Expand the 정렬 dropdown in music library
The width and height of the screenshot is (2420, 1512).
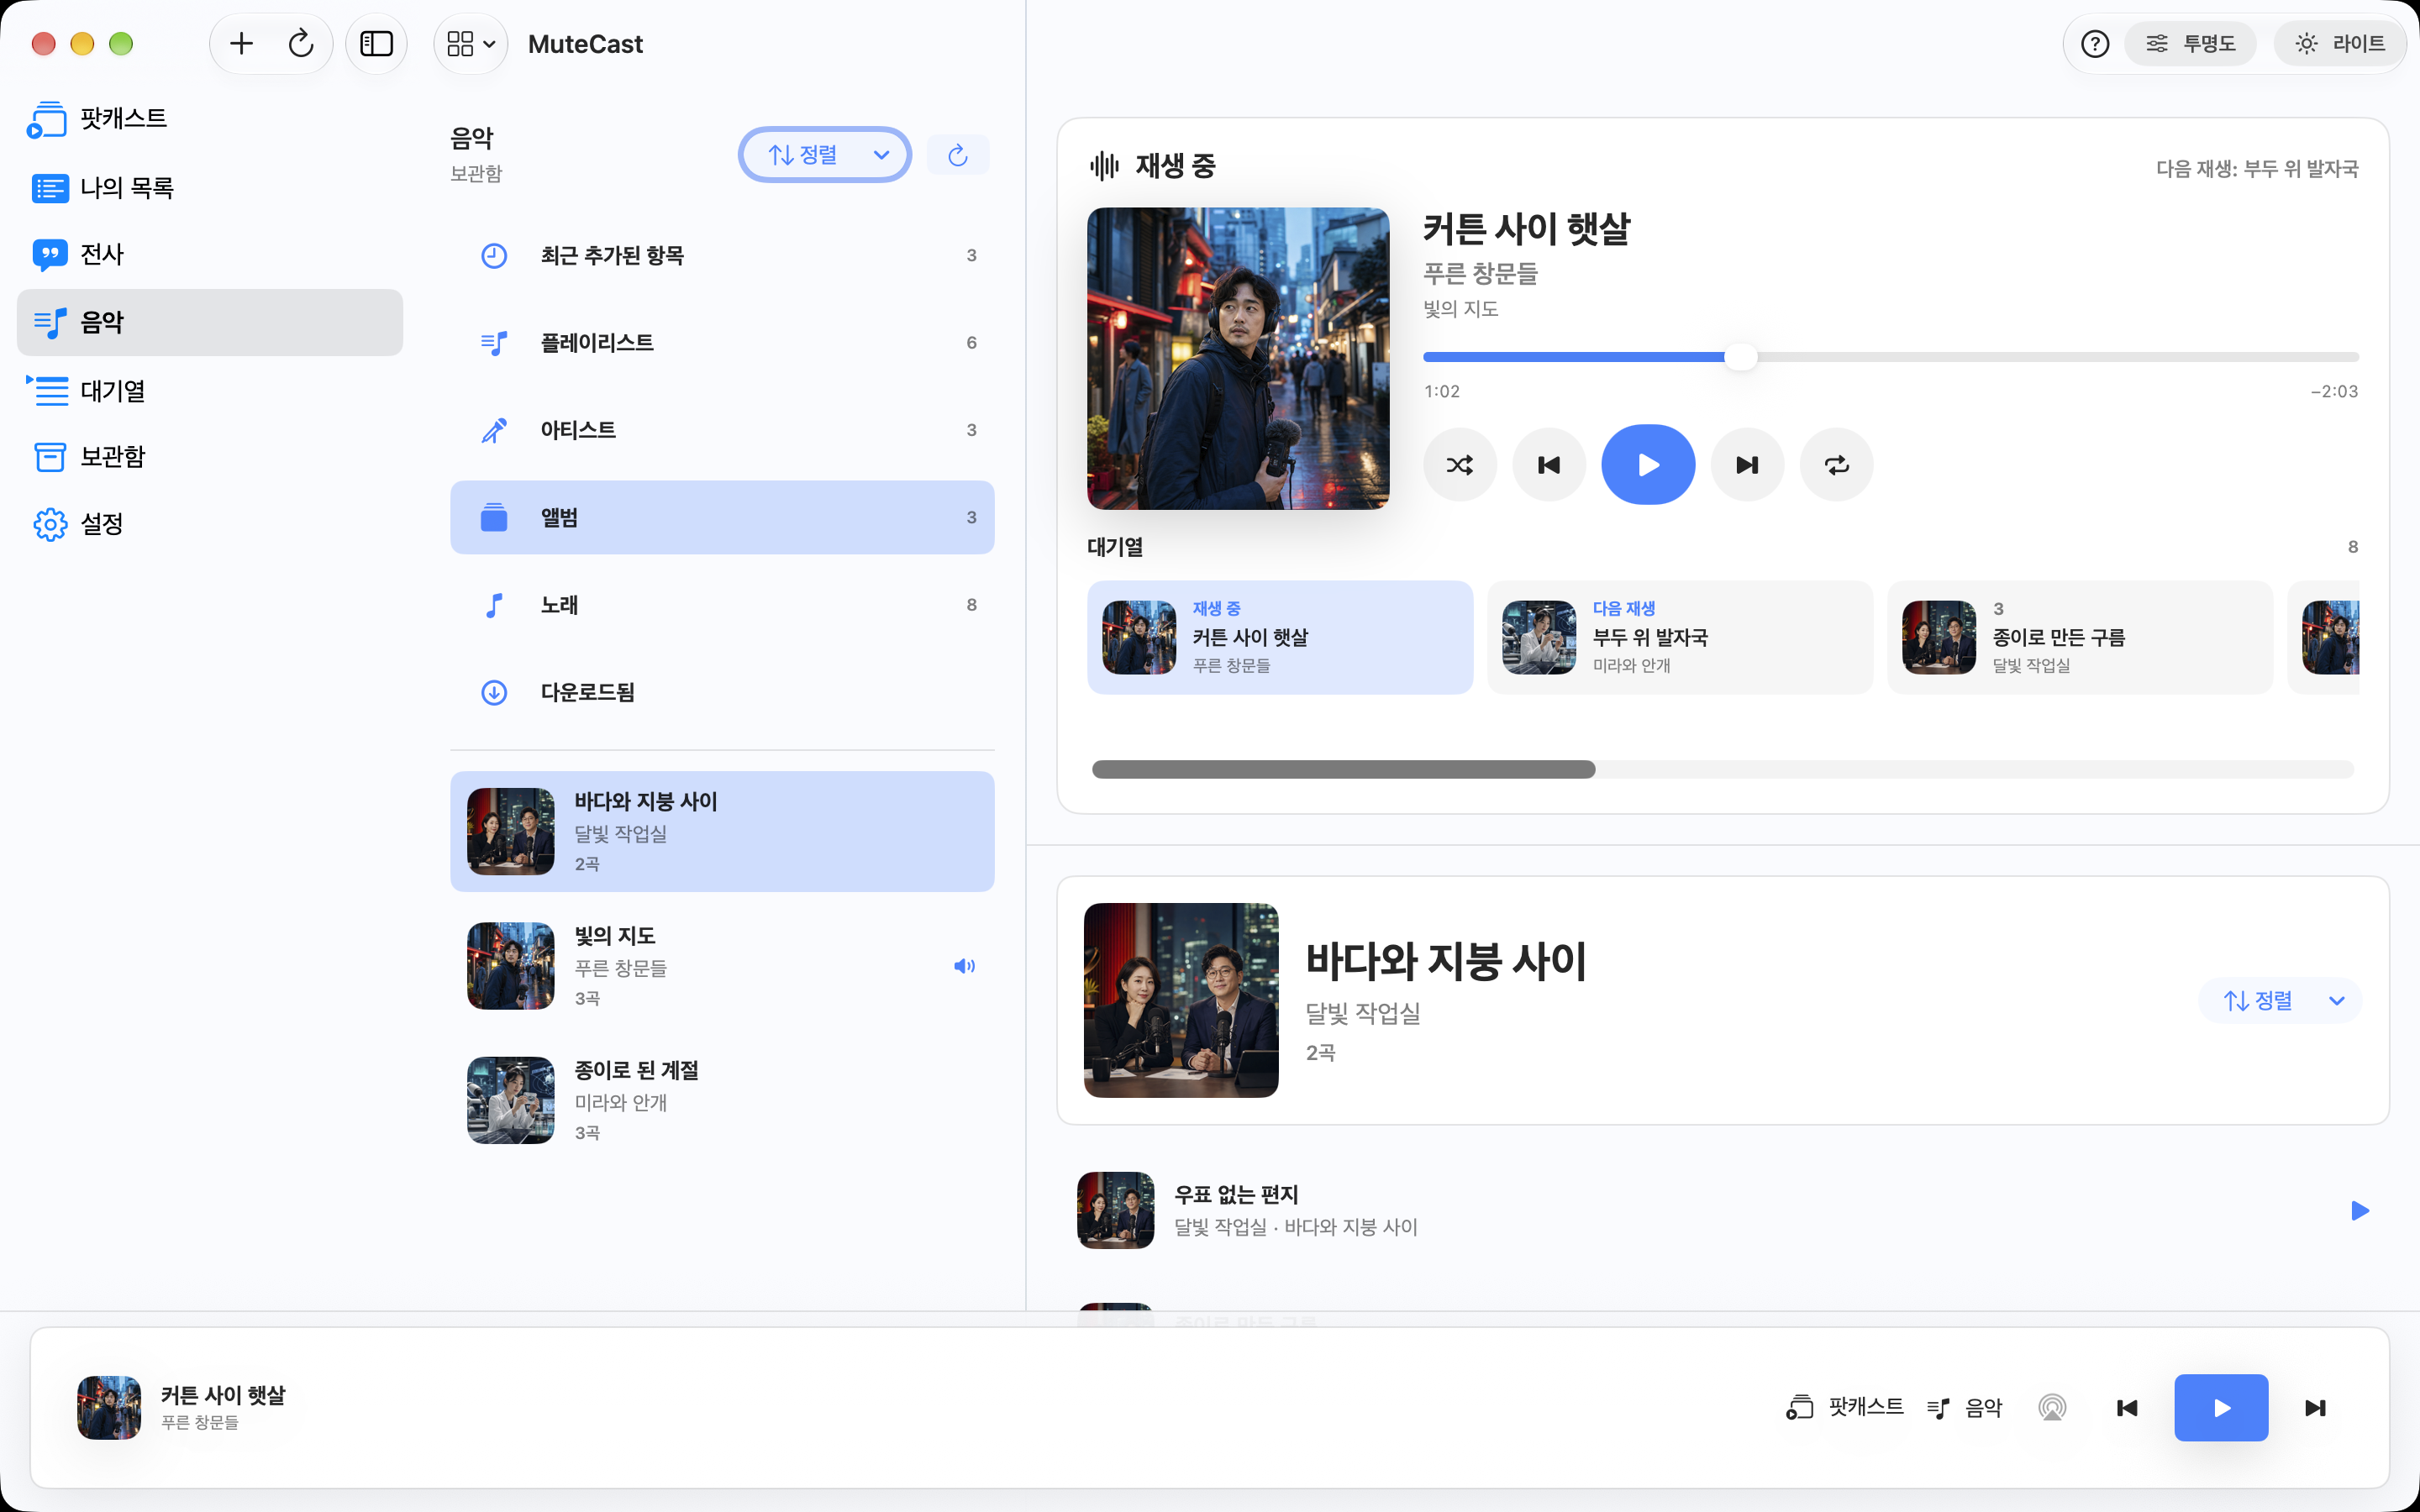click(825, 155)
